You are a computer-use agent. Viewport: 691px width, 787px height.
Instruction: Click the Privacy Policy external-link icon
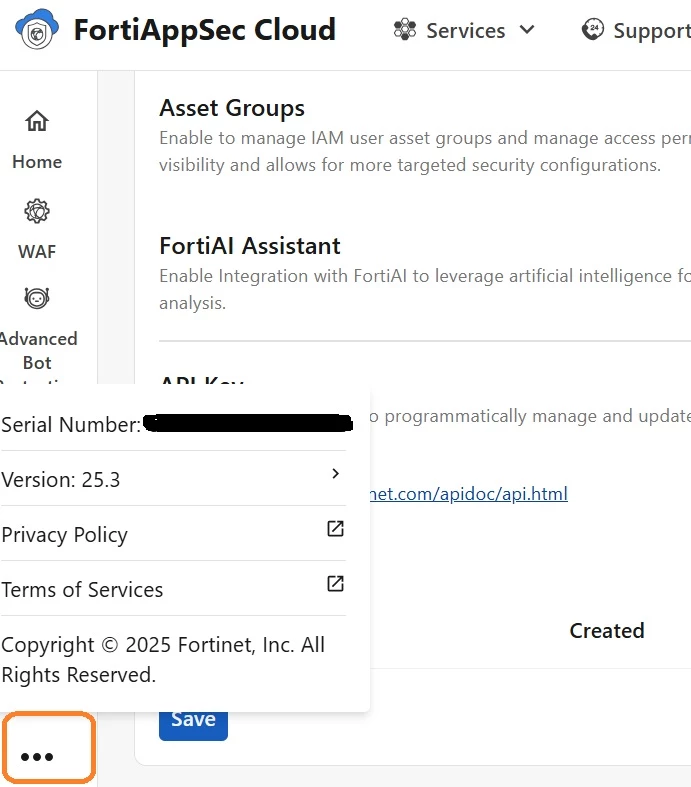pos(335,529)
